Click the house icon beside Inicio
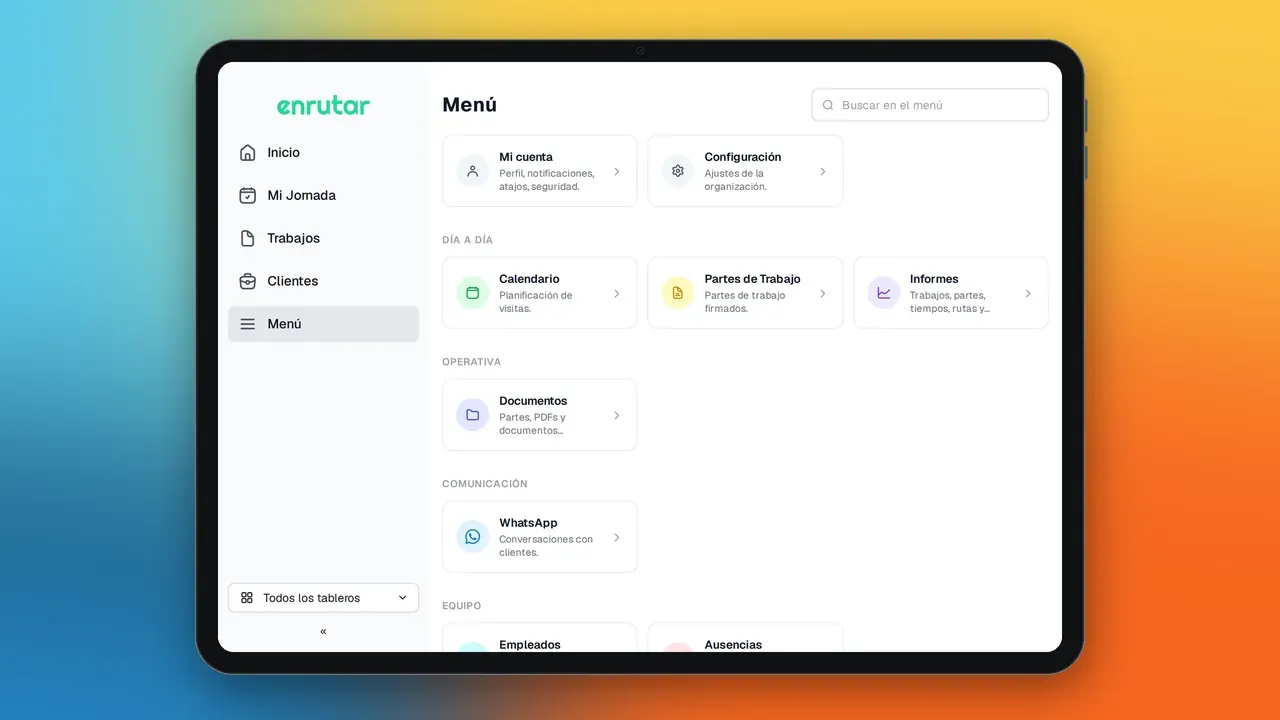The height and width of the screenshot is (720, 1280). [x=248, y=153]
